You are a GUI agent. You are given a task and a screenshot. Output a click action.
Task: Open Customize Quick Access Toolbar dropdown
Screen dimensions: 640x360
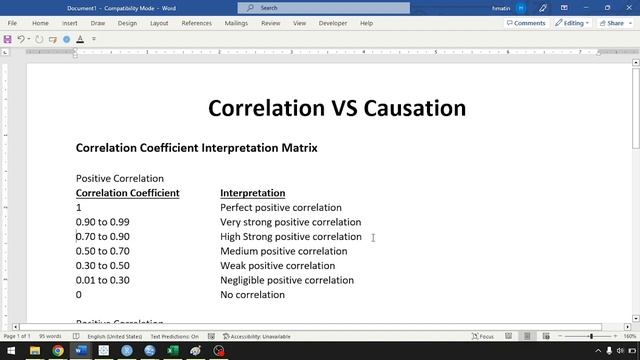click(94, 39)
